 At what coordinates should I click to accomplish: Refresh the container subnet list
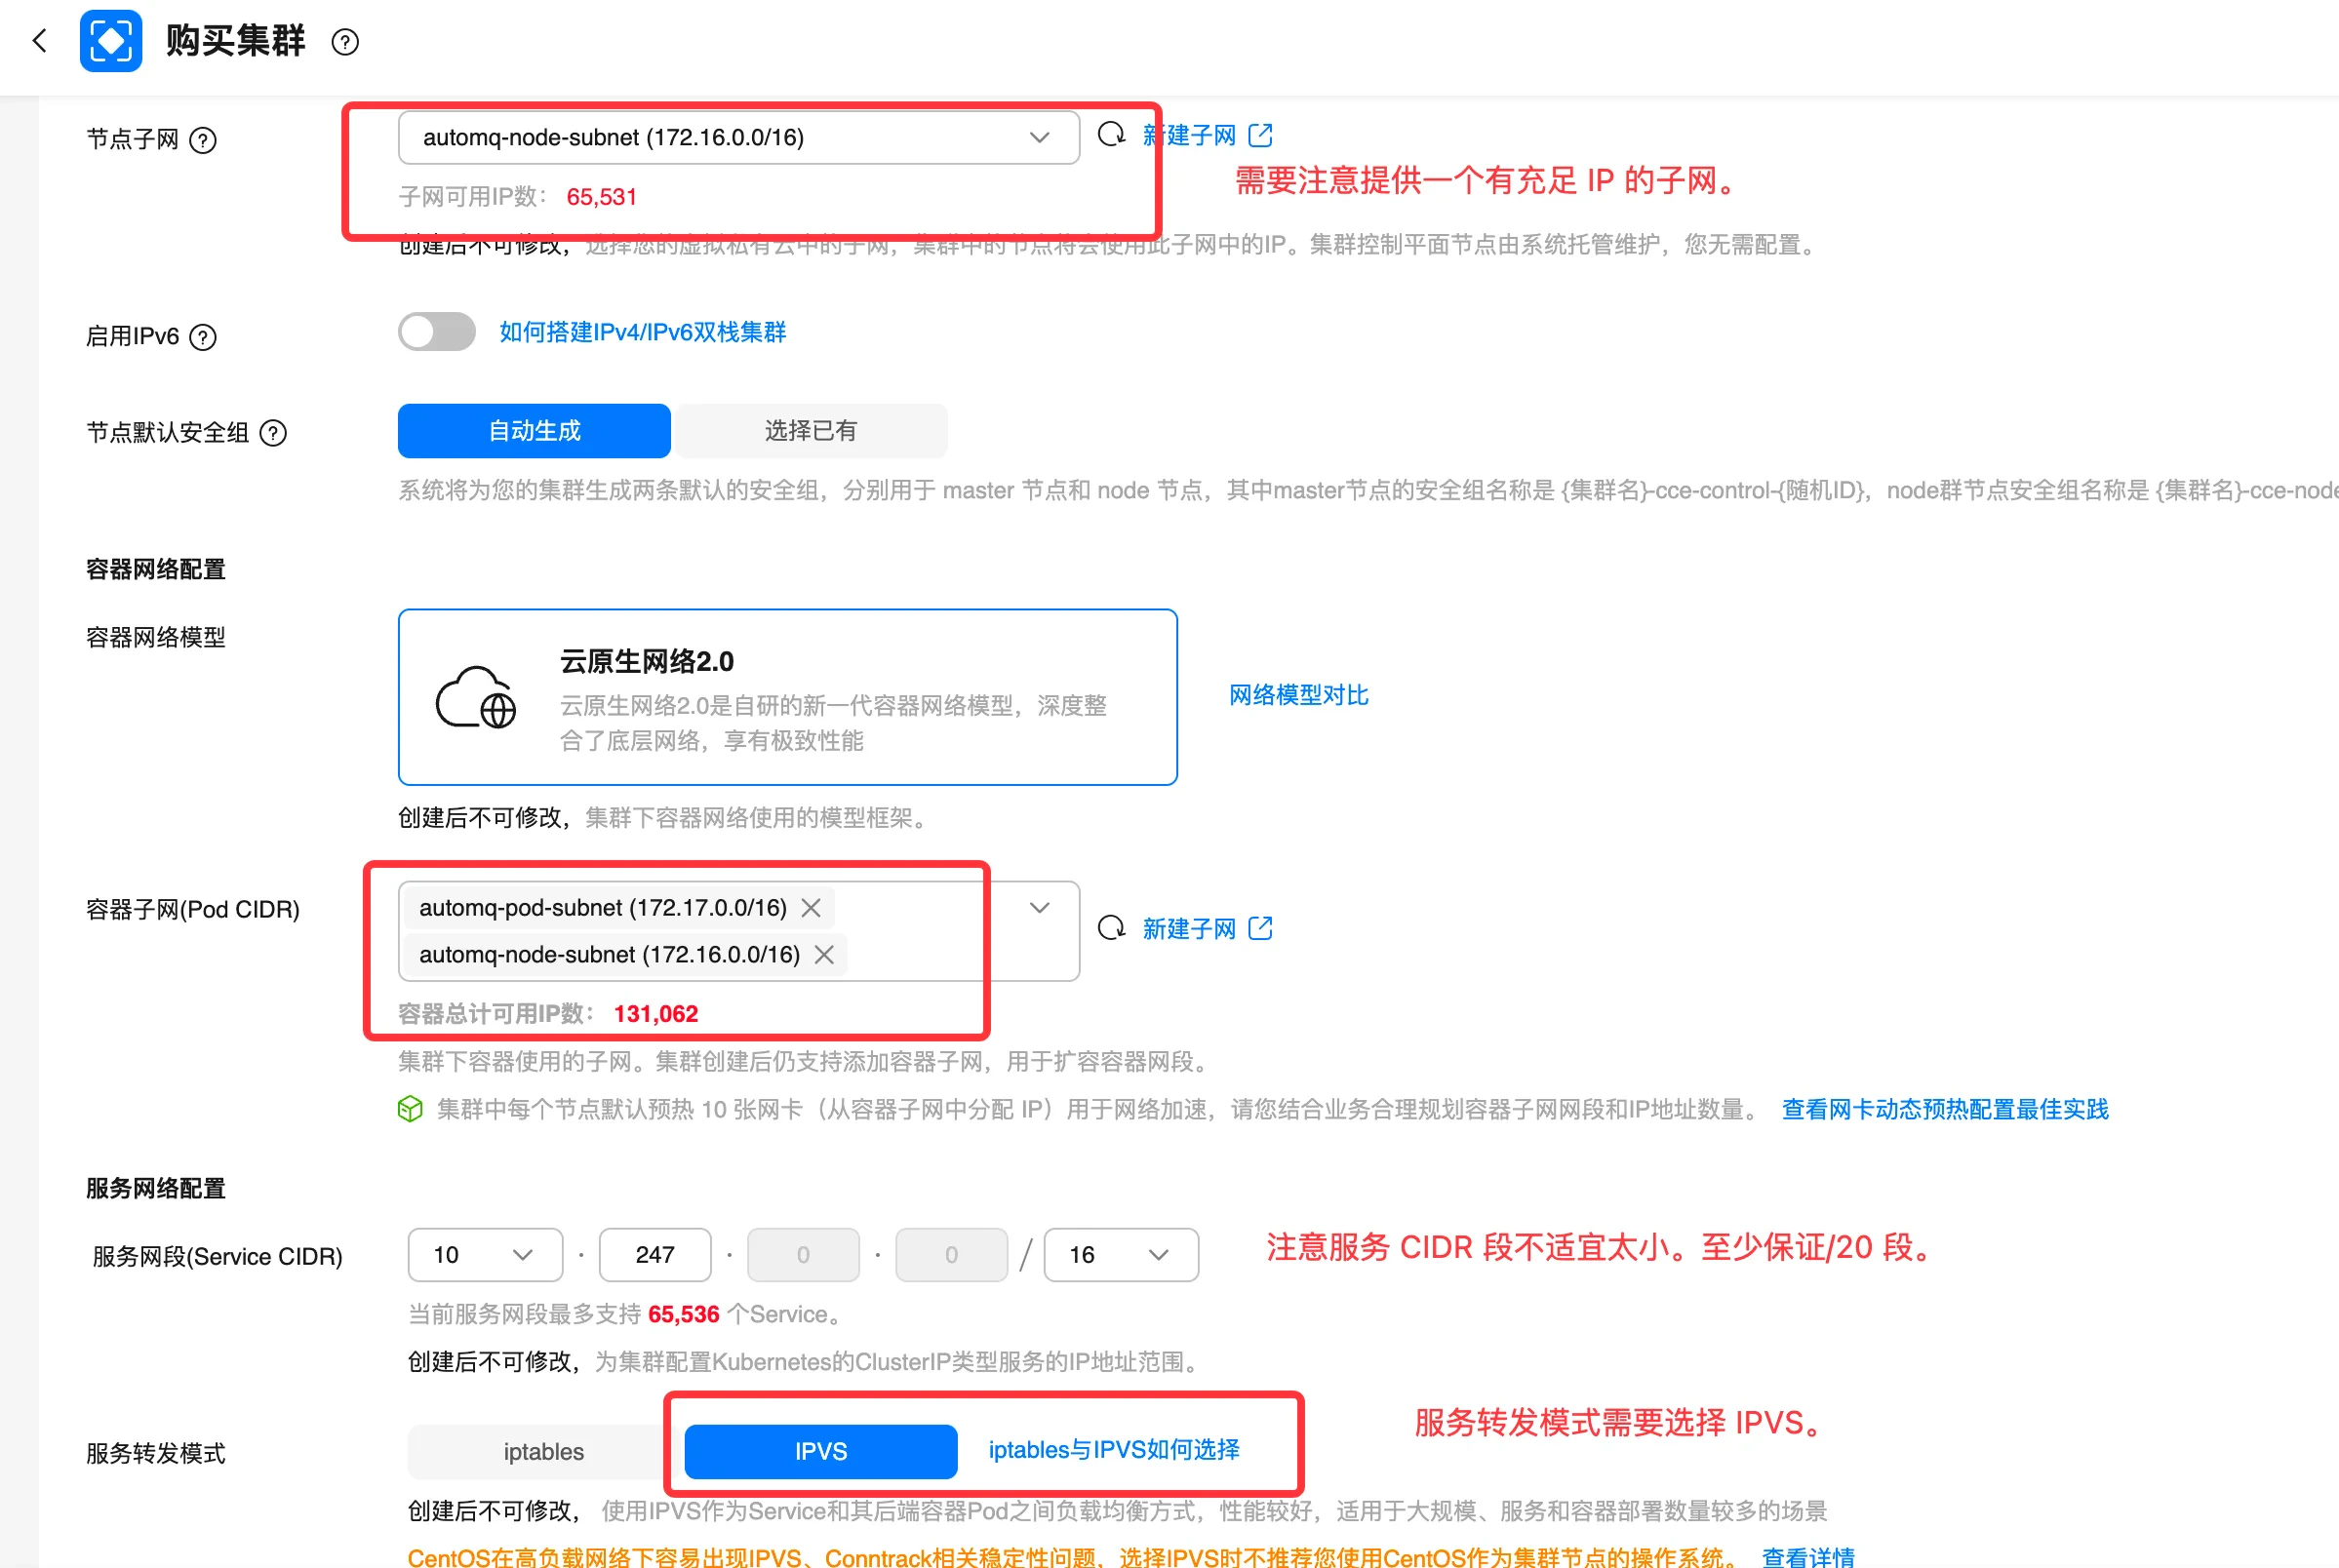point(1111,928)
